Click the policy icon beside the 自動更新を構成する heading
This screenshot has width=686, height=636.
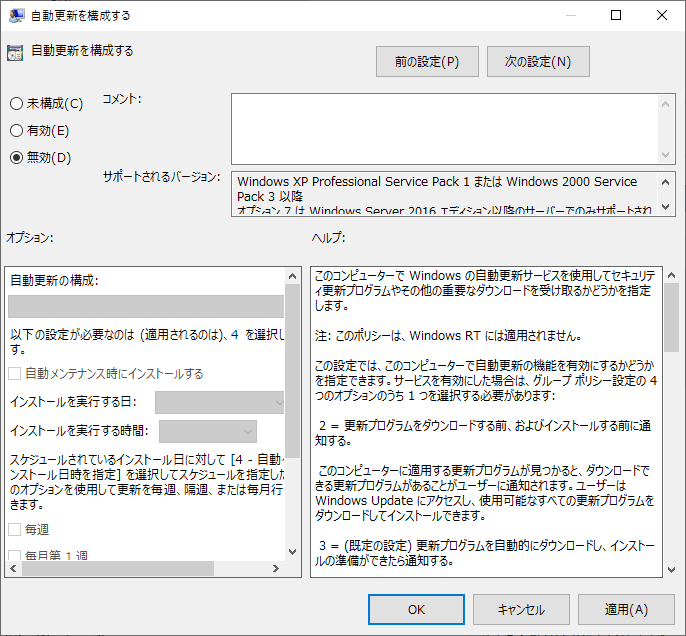(x=15, y=53)
